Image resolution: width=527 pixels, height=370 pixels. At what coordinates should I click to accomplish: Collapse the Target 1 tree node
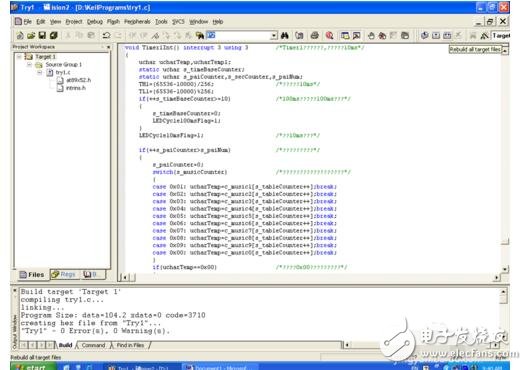point(19,56)
